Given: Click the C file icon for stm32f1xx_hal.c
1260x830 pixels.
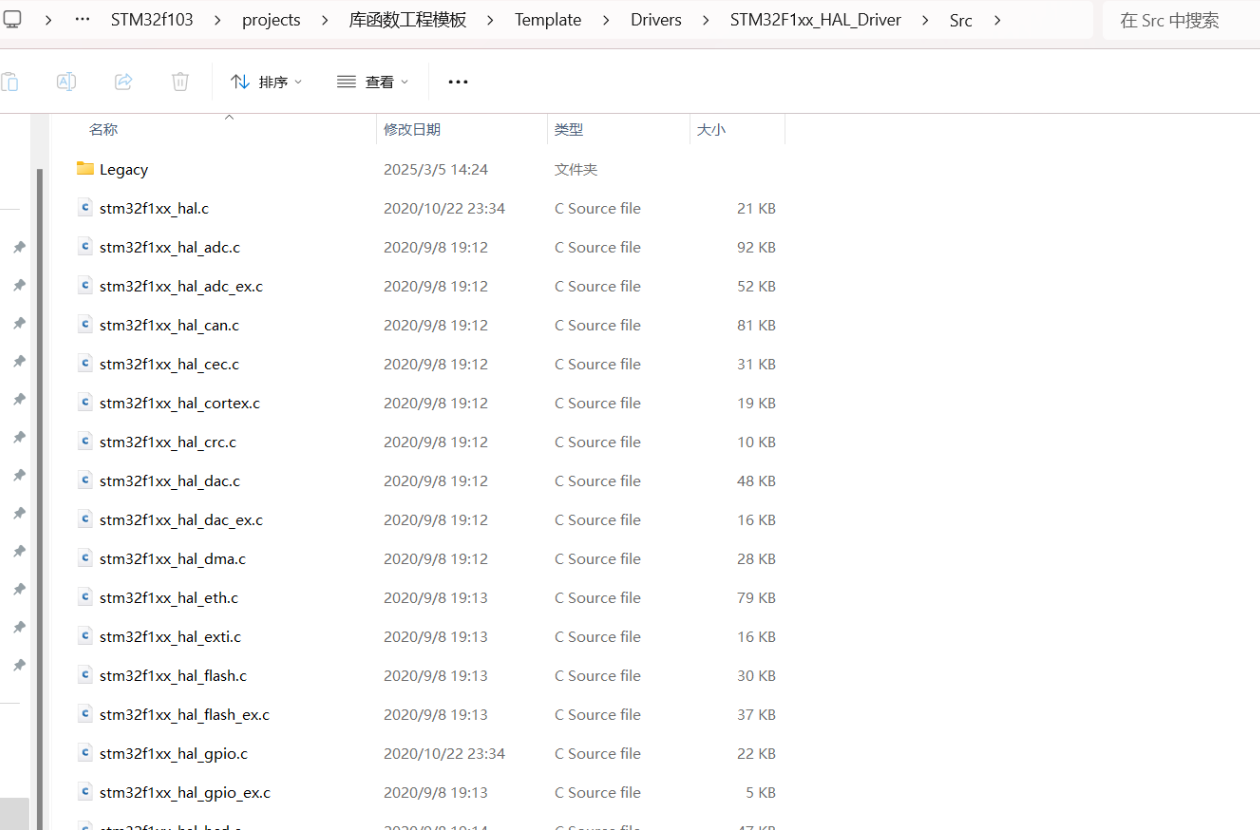Looking at the screenshot, I should tap(85, 208).
